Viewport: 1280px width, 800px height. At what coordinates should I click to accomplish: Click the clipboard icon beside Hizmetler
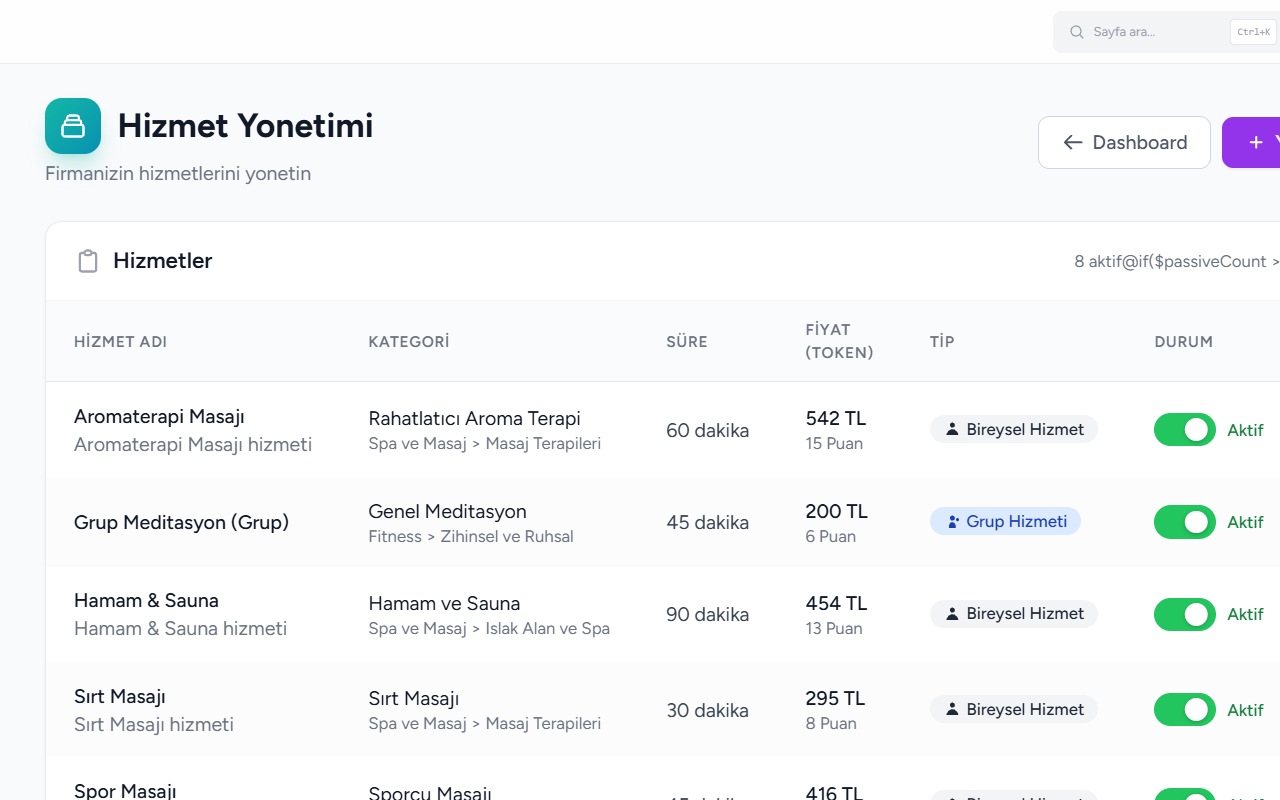[88, 261]
